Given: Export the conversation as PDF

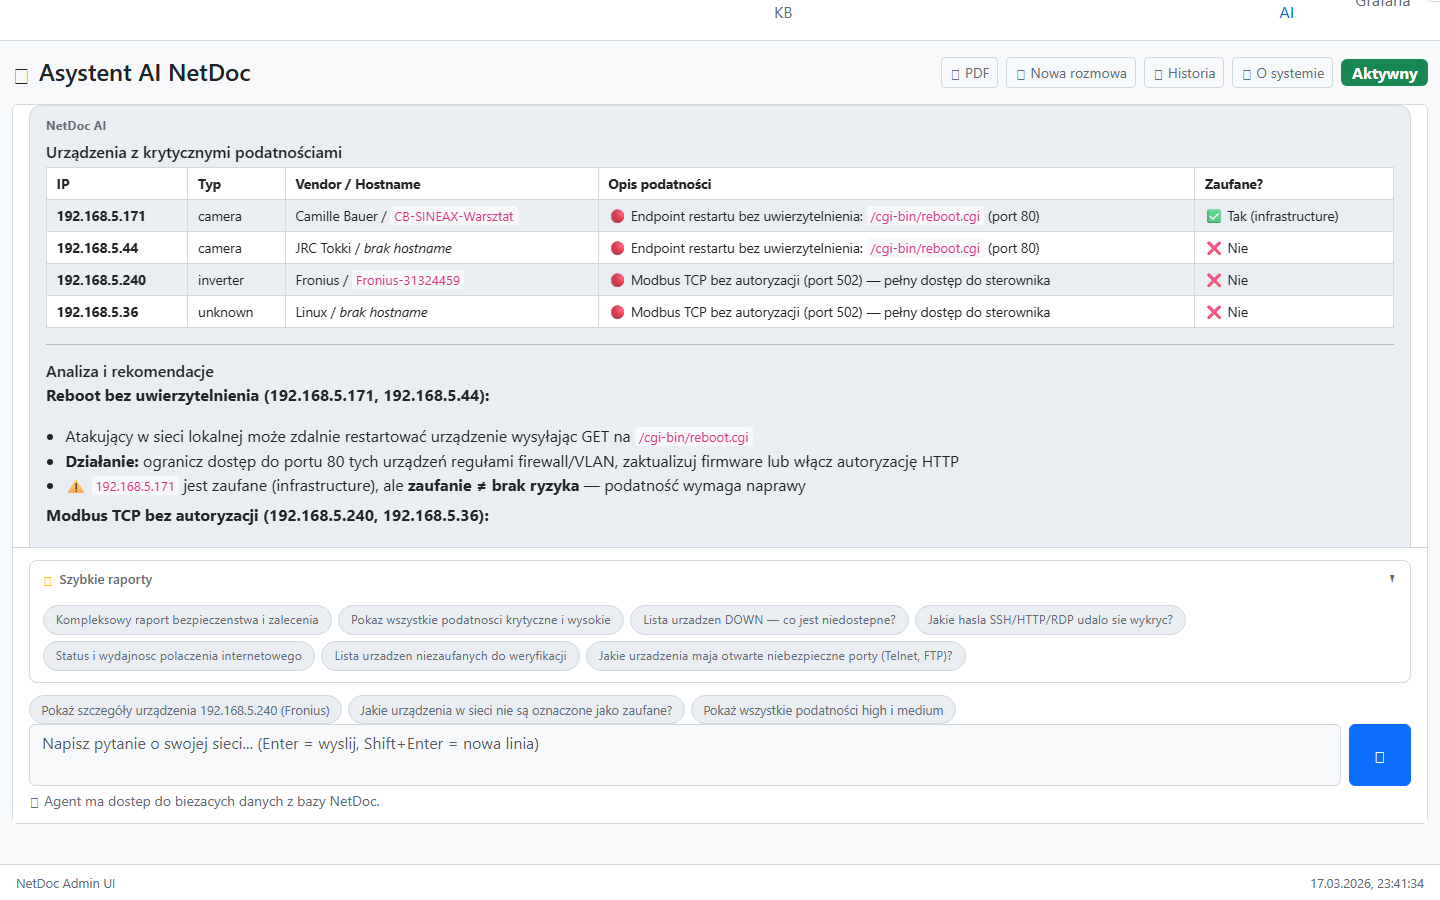Looking at the screenshot, I should point(969,73).
